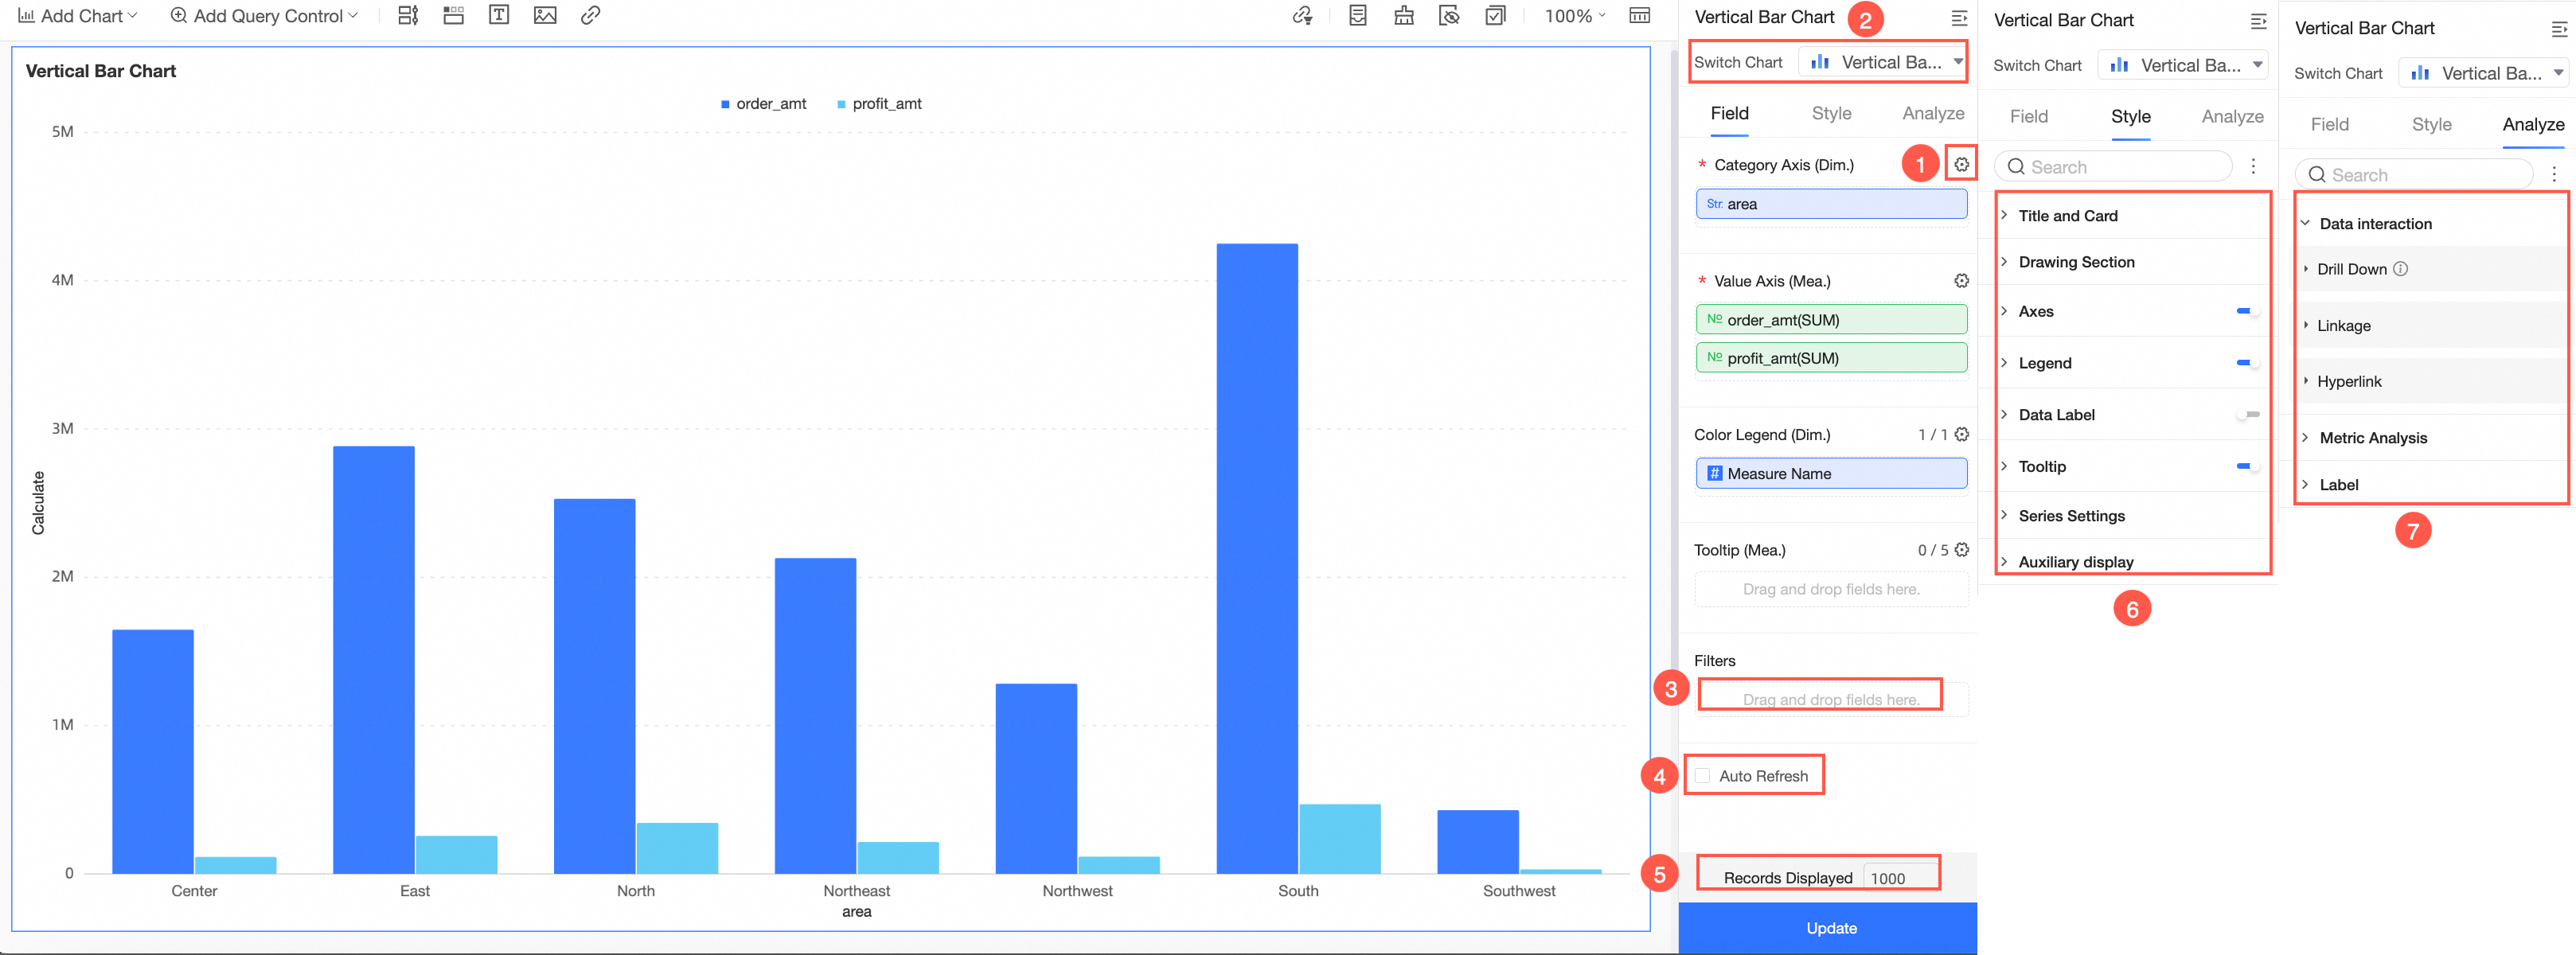The image size is (2576, 955).
Task: Collapse the Analyze panel via its menu icon
Action: tap(2559, 30)
